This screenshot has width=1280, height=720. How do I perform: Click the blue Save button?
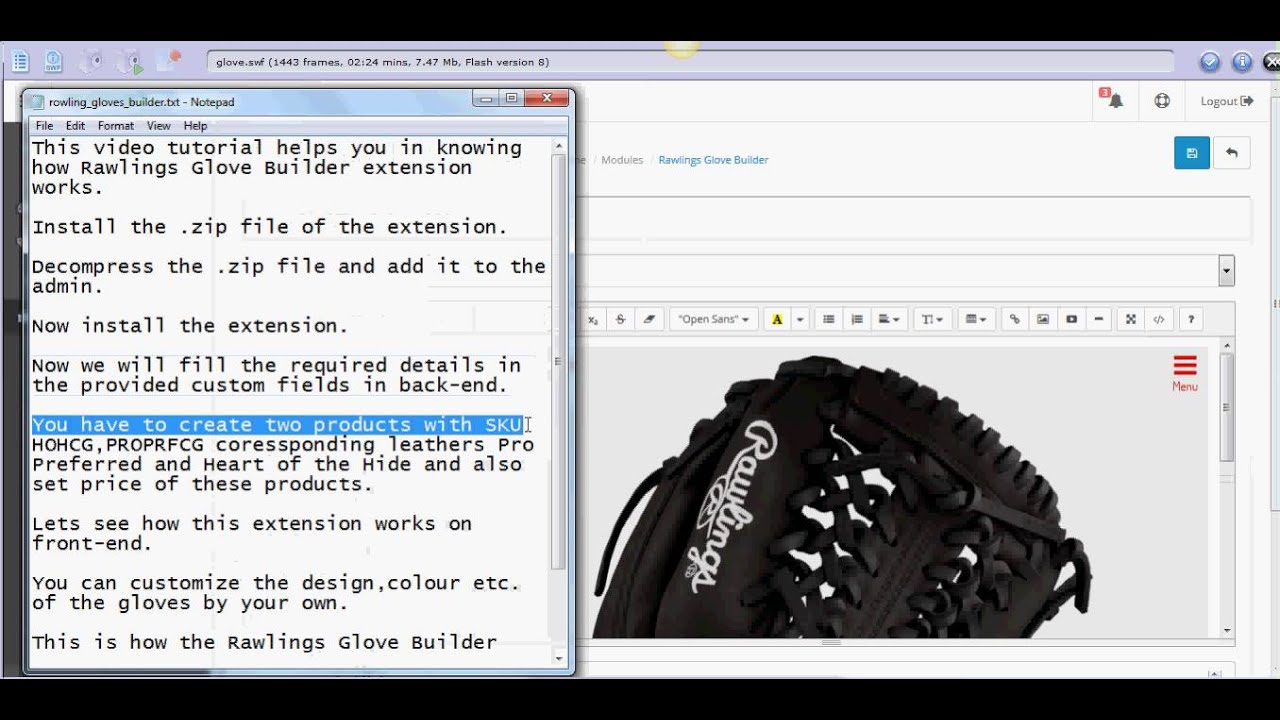[1192, 153]
